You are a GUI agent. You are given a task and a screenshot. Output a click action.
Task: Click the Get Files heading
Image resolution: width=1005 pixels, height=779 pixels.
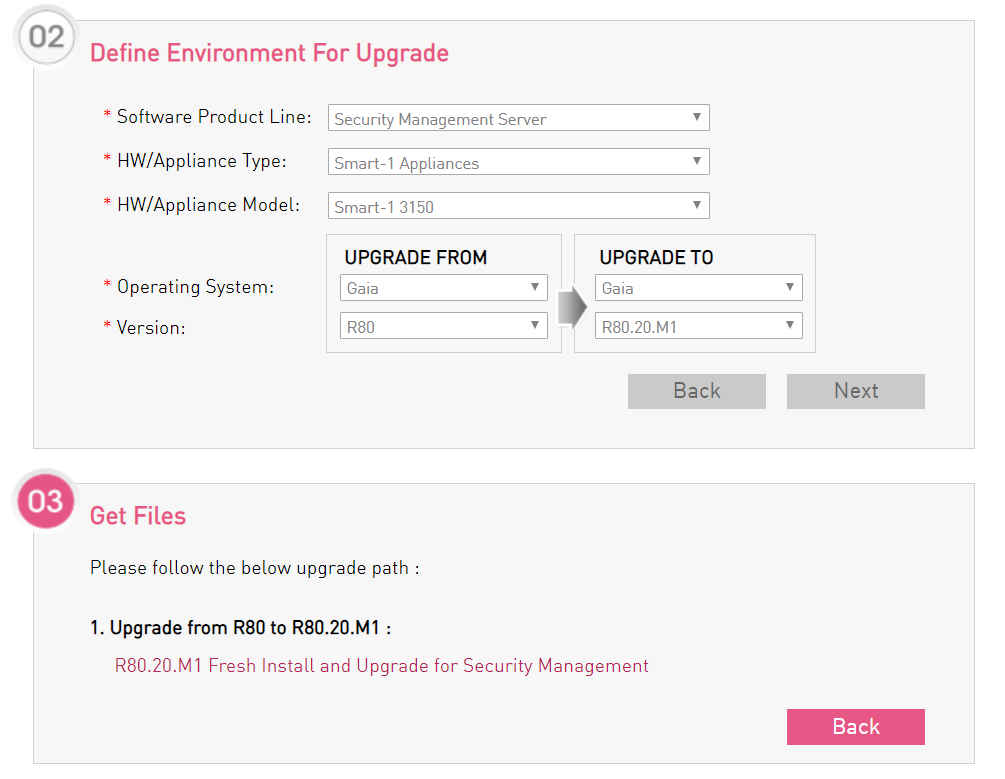[138, 516]
